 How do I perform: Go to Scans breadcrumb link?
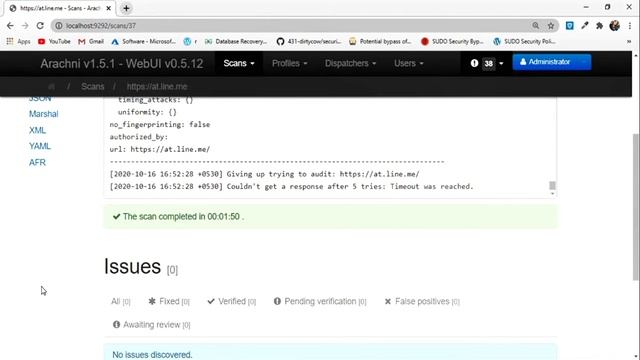93,87
